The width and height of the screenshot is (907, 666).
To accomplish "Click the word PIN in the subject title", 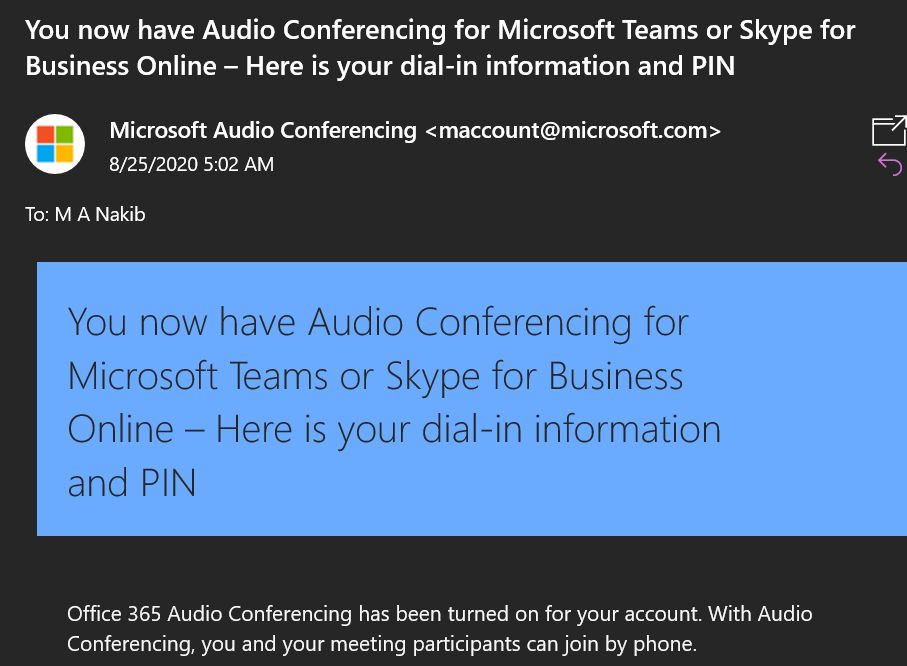I will pos(710,67).
